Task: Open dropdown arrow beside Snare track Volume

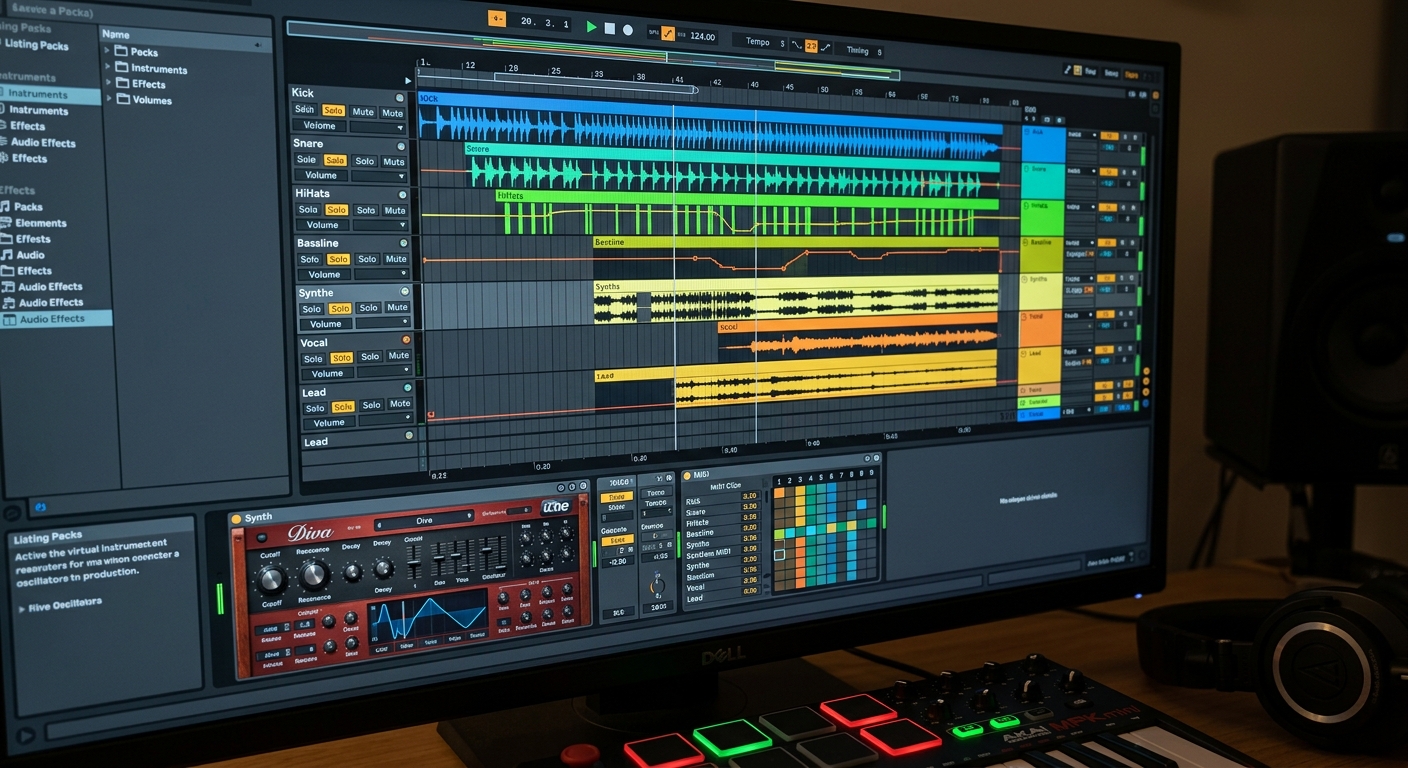Action: click(402, 177)
